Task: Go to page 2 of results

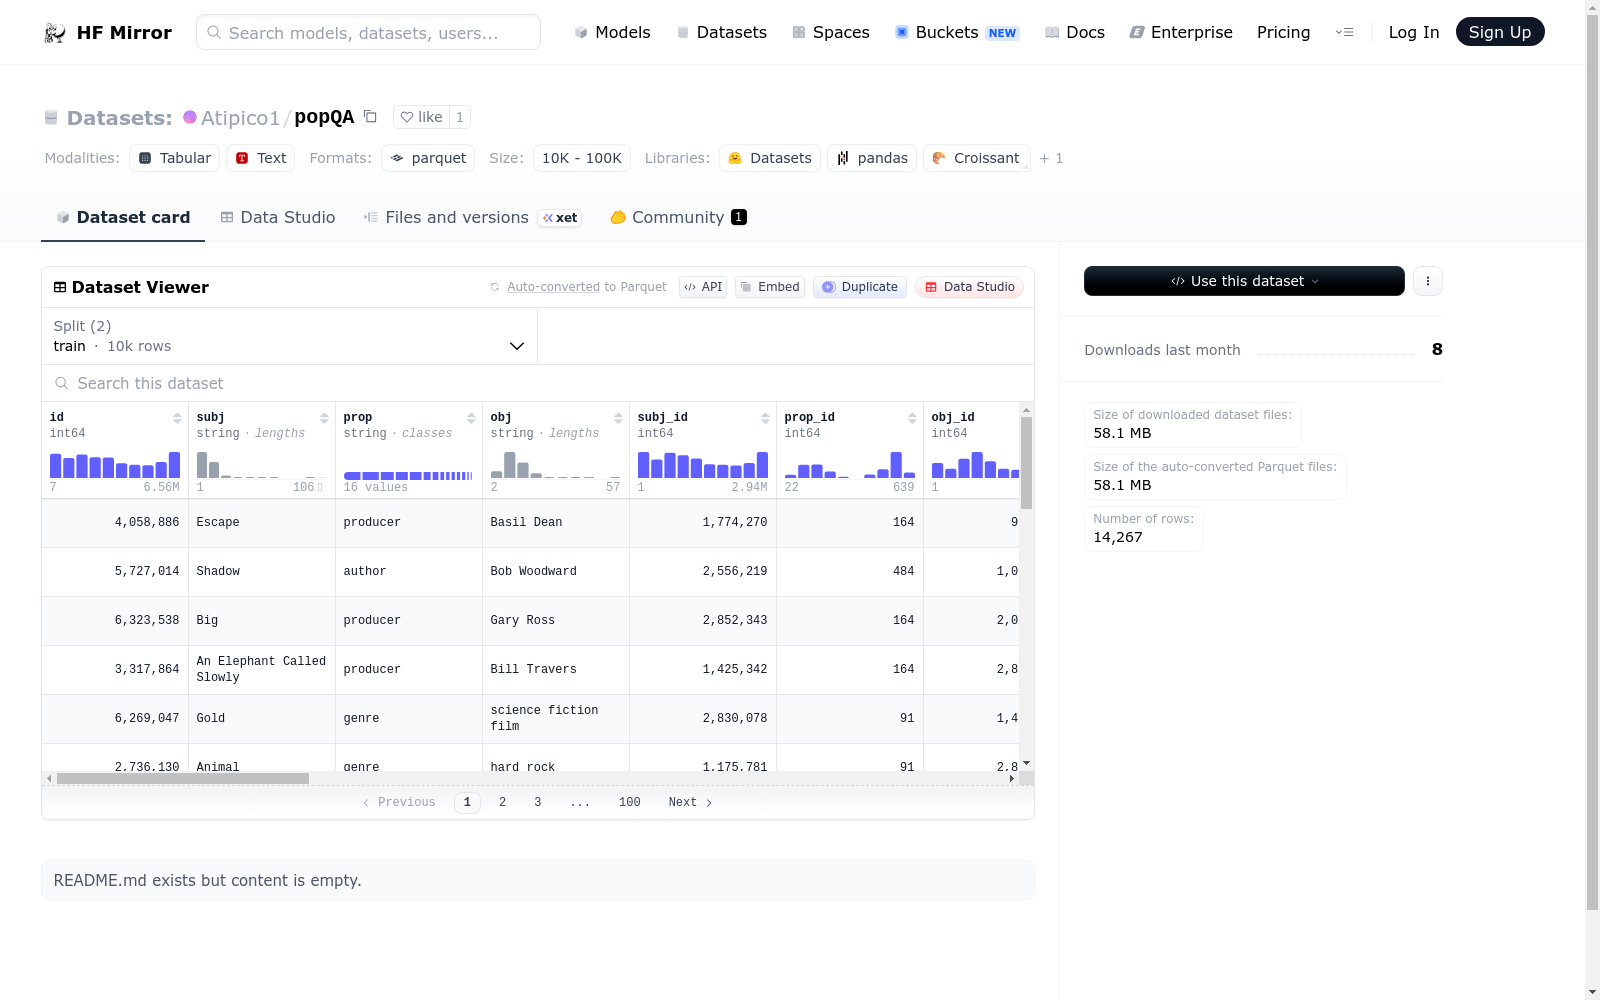Action: pyautogui.click(x=502, y=802)
